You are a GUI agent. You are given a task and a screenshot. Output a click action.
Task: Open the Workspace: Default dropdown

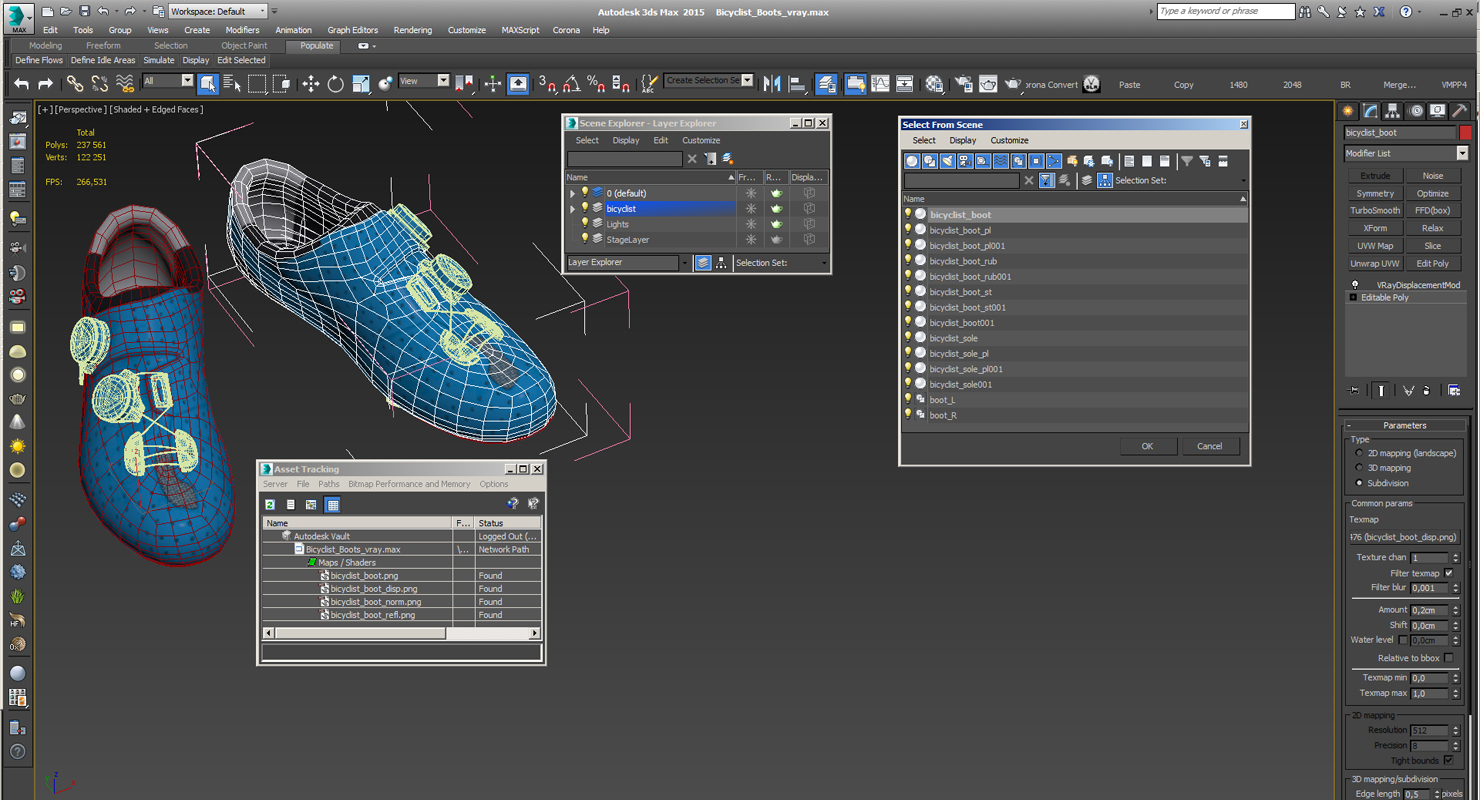pos(218,11)
